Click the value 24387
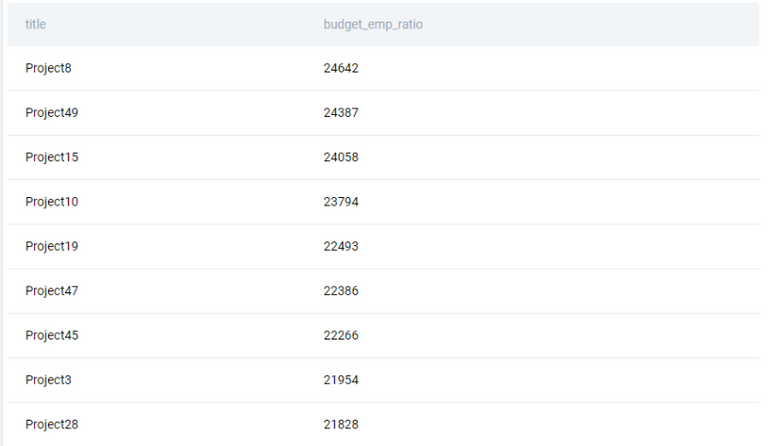 point(341,113)
